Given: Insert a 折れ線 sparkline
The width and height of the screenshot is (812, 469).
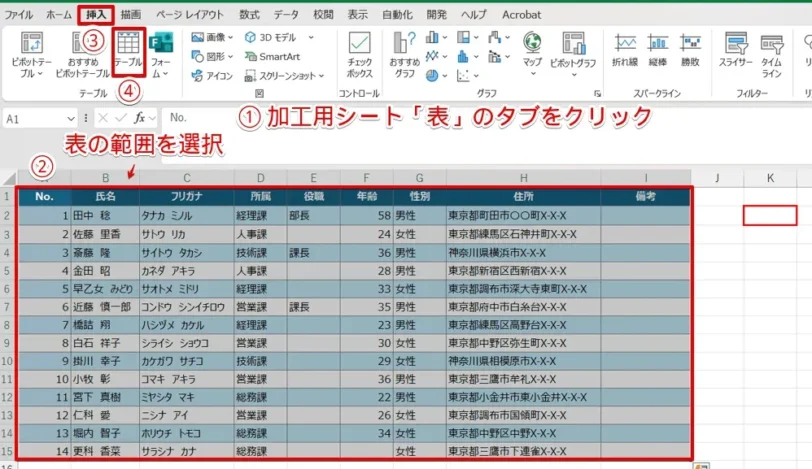Looking at the screenshot, I should coord(625,50).
